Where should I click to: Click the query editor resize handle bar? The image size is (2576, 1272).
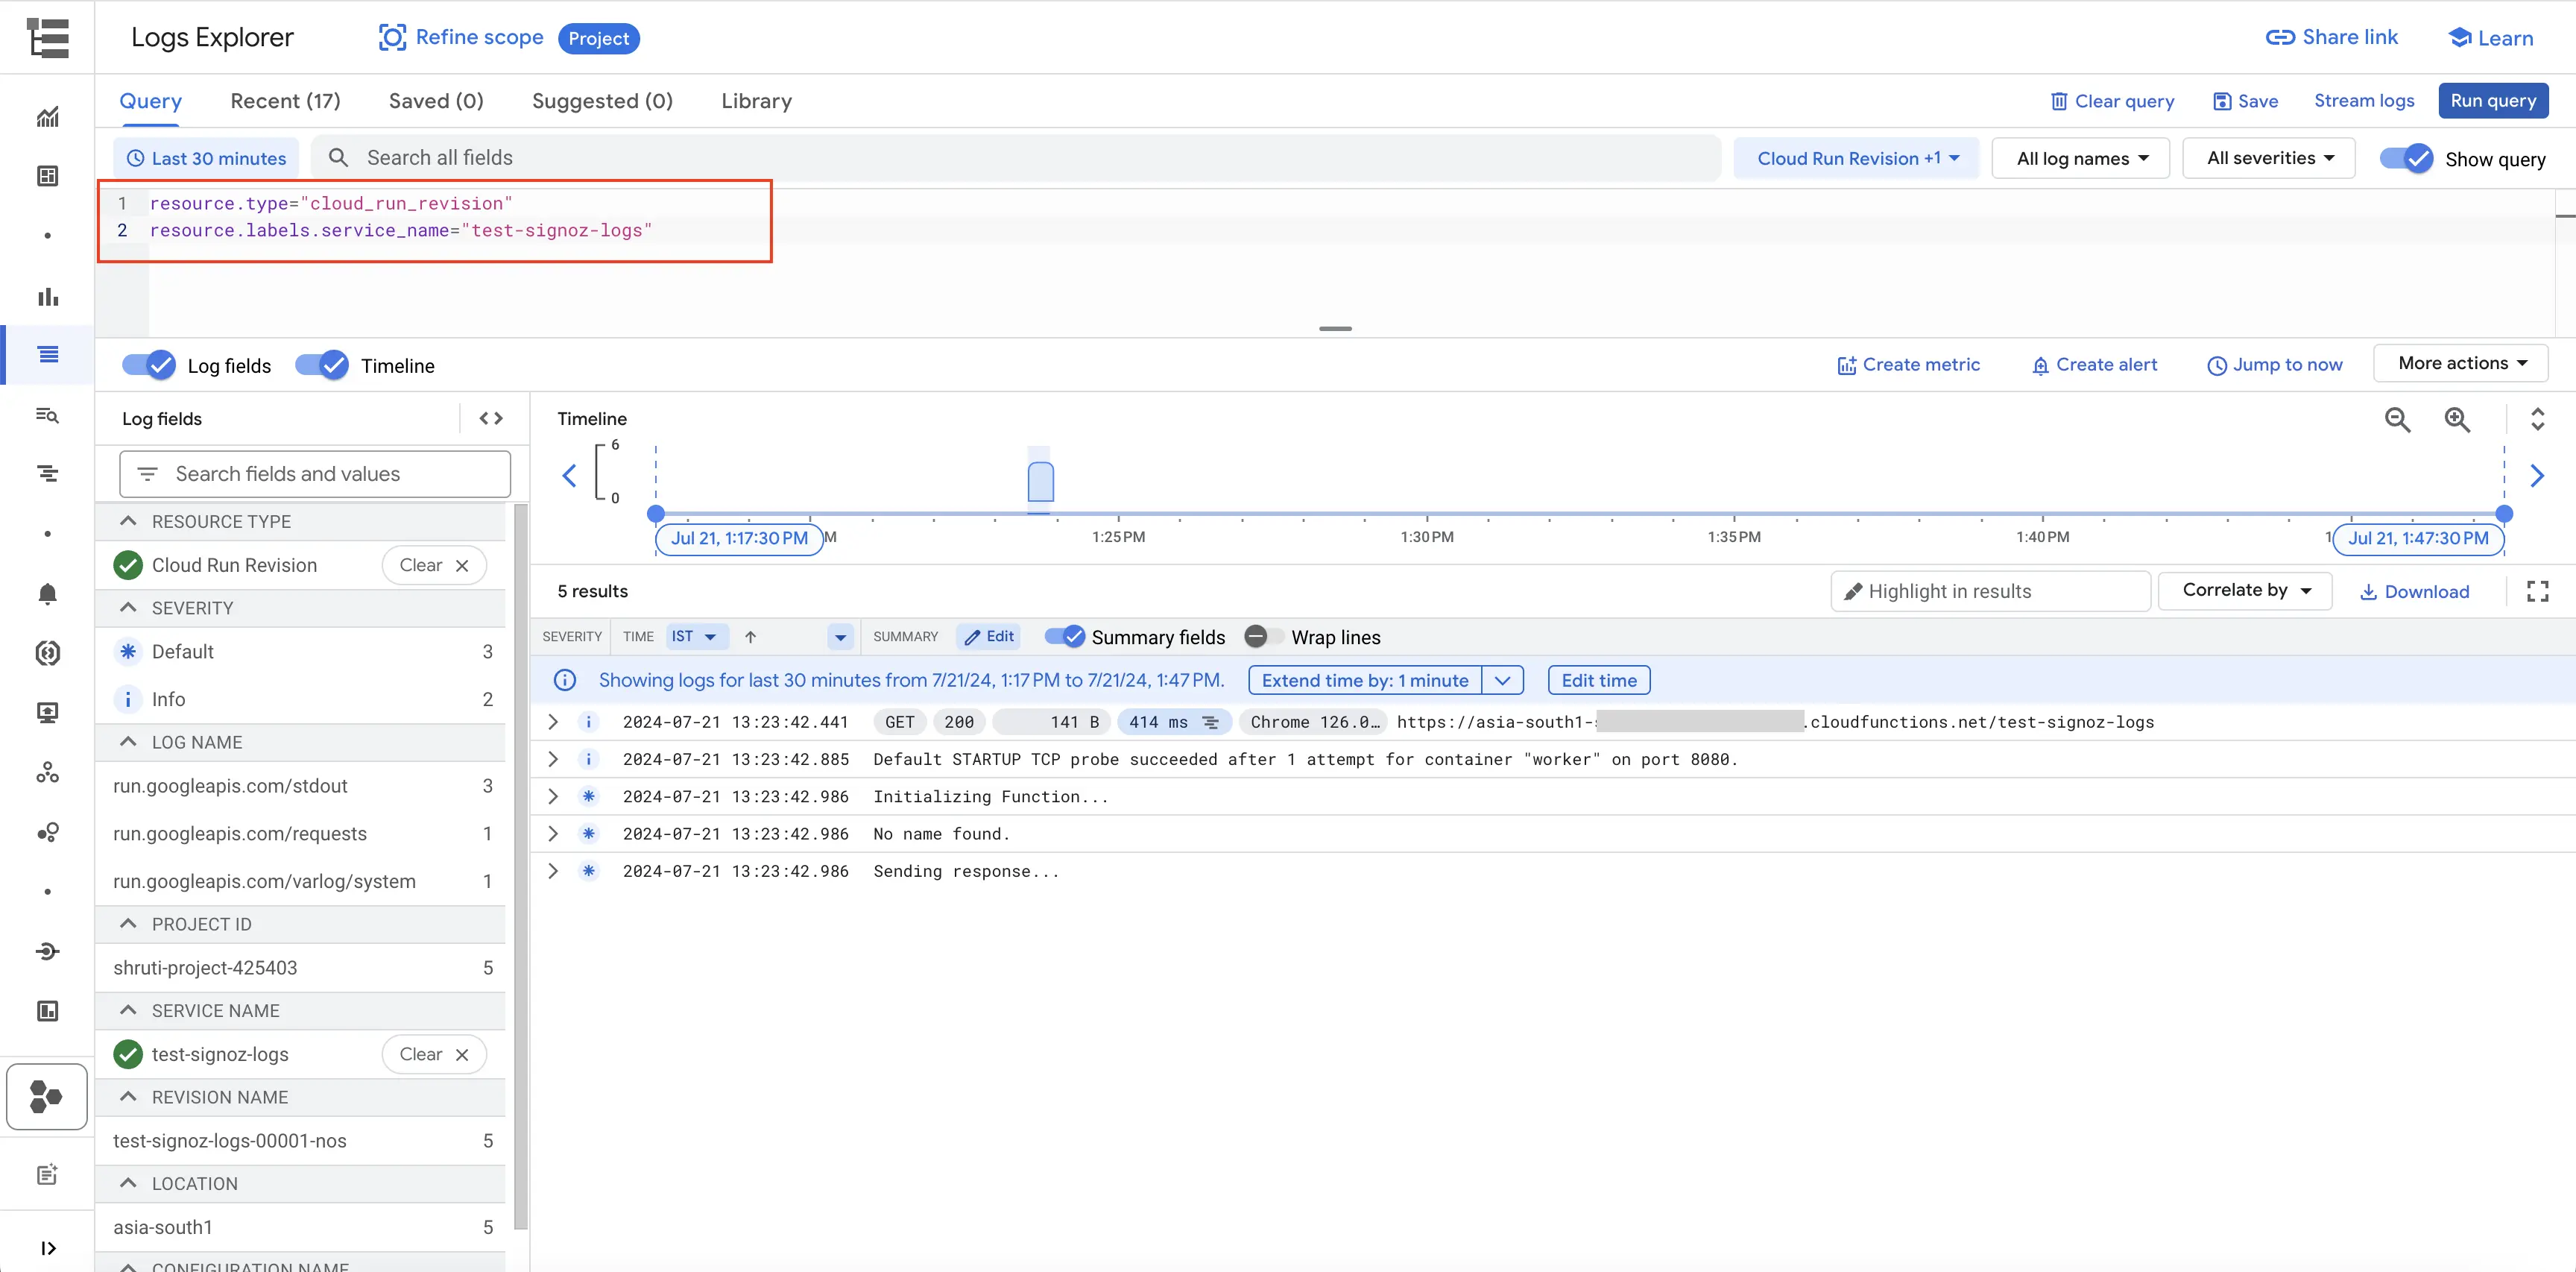click(1335, 328)
